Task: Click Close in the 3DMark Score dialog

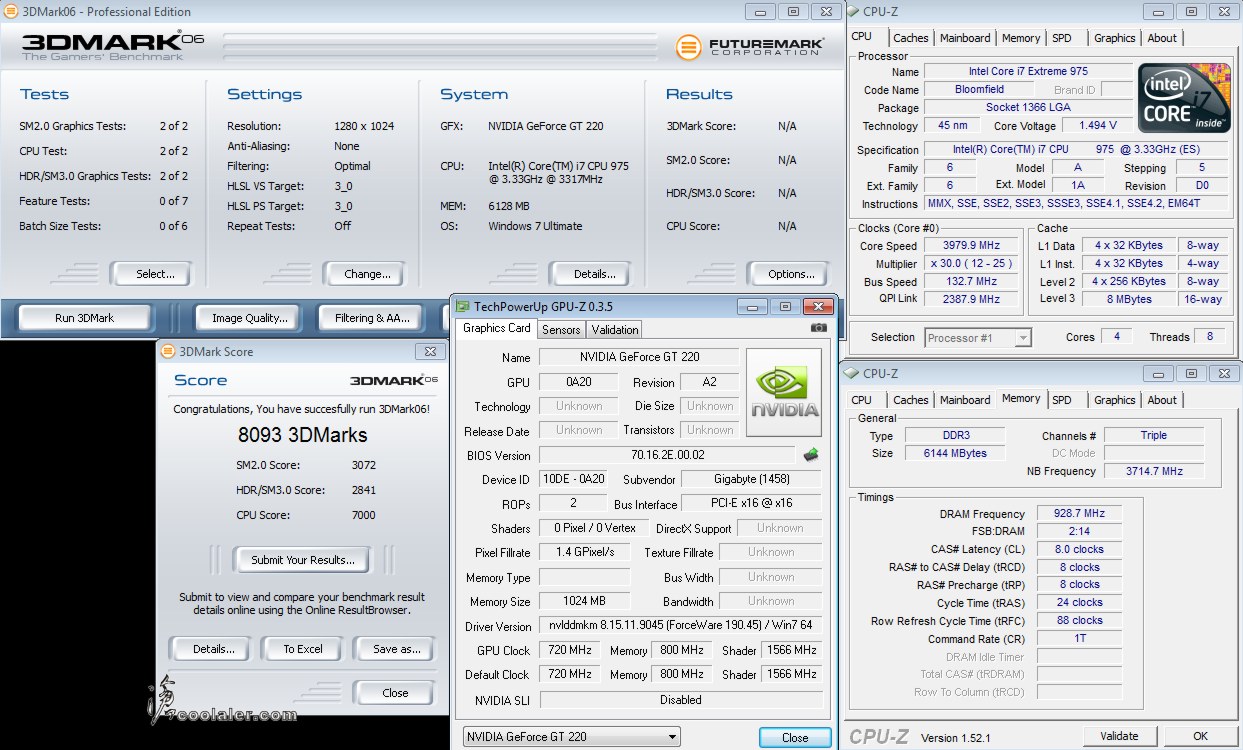Action: [x=395, y=693]
